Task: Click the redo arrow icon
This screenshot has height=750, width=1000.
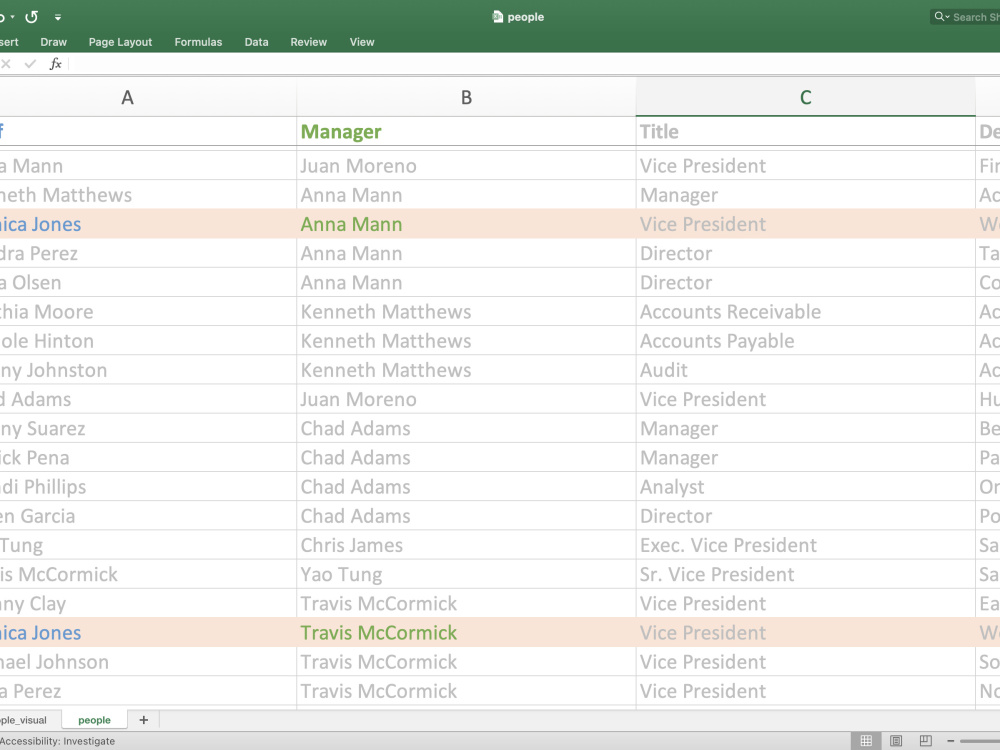Action: [31, 17]
